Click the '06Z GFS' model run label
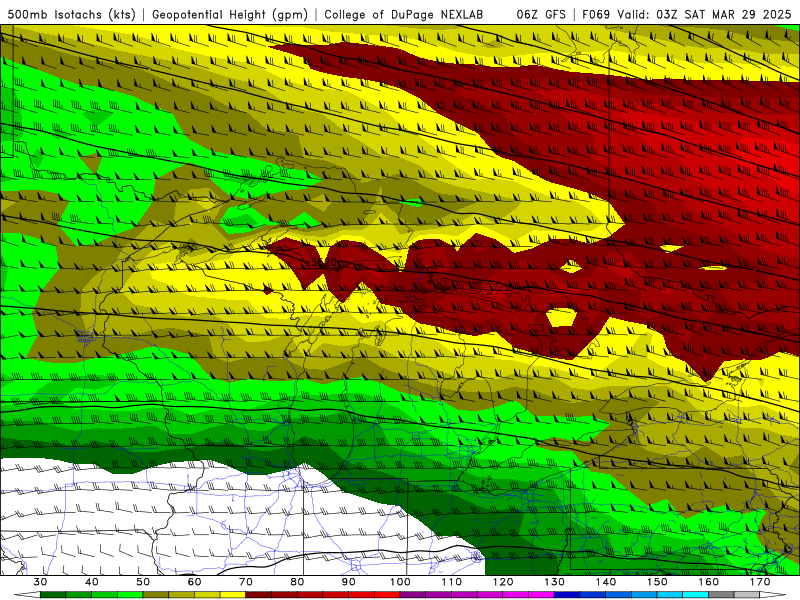The width and height of the screenshot is (800, 600). tap(541, 15)
